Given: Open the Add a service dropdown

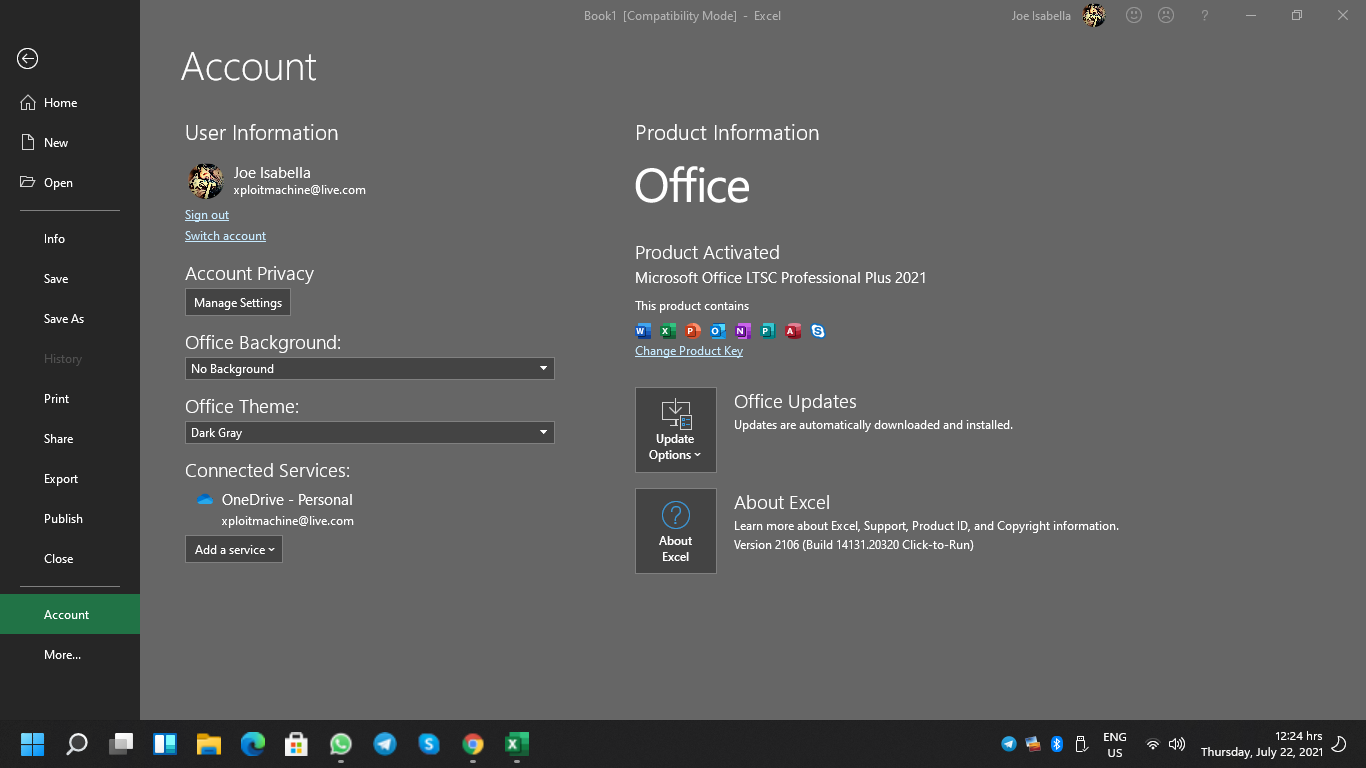Looking at the screenshot, I should (x=234, y=549).
